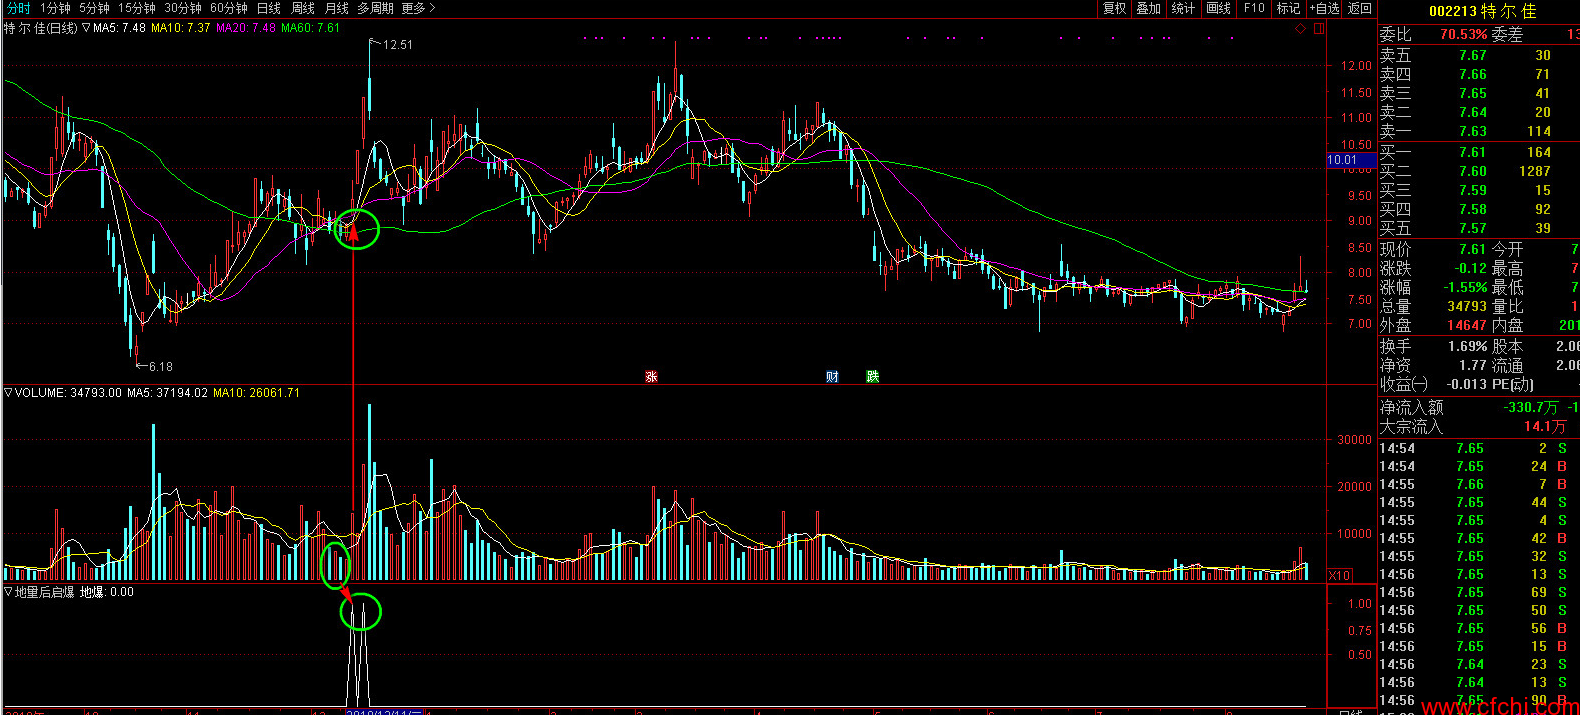Click the 叠加 overlay button
The width and height of the screenshot is (1580, 715).
pyautogui.click(x=1149, y=8)
